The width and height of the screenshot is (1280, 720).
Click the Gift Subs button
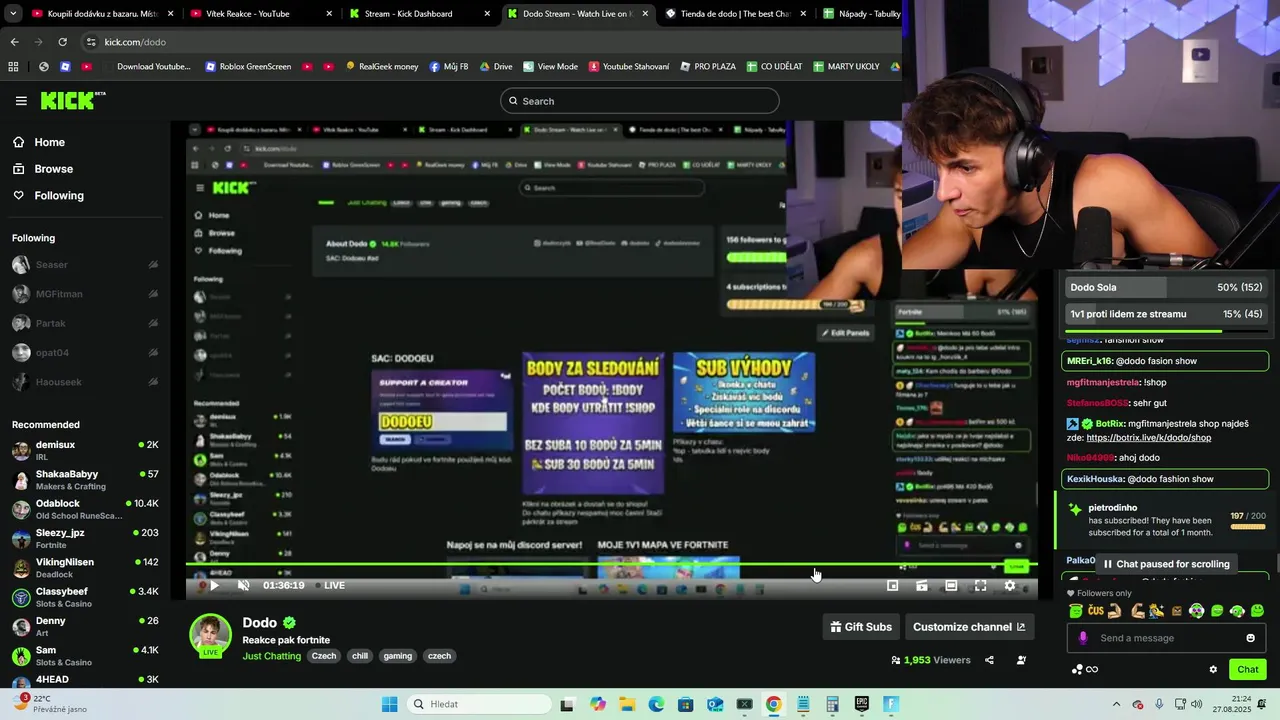tap(861, 627)
